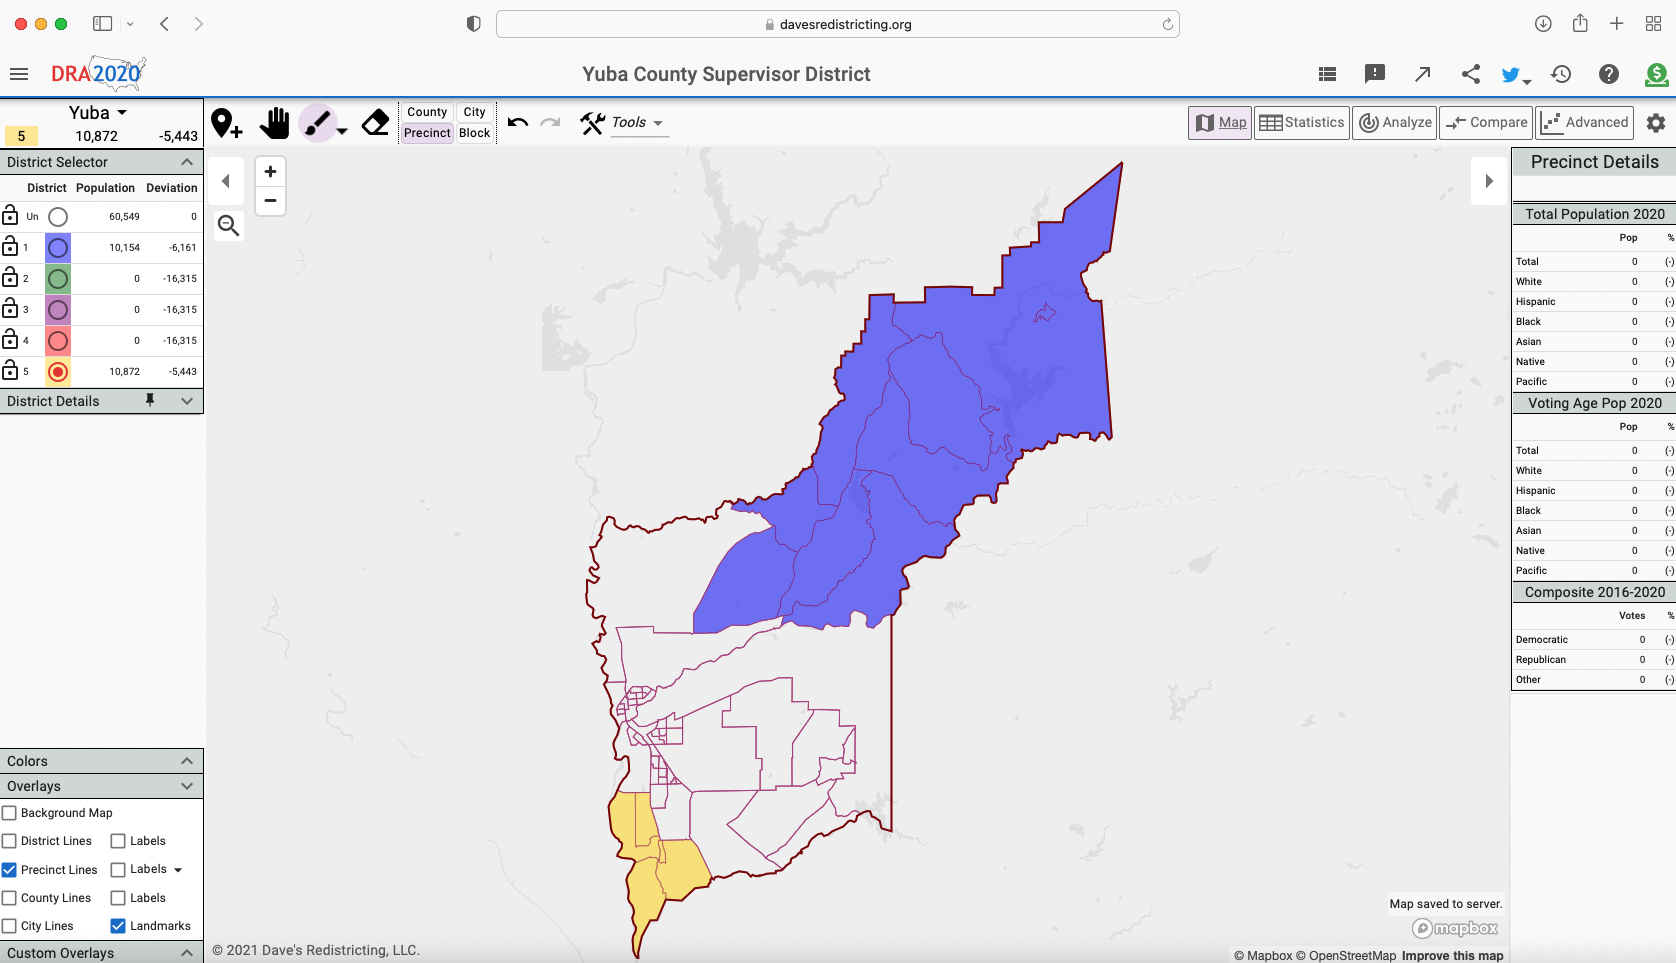Click the open-in-new arrow icon
Screen dimensions: 1676x963
coord(1422,74)
